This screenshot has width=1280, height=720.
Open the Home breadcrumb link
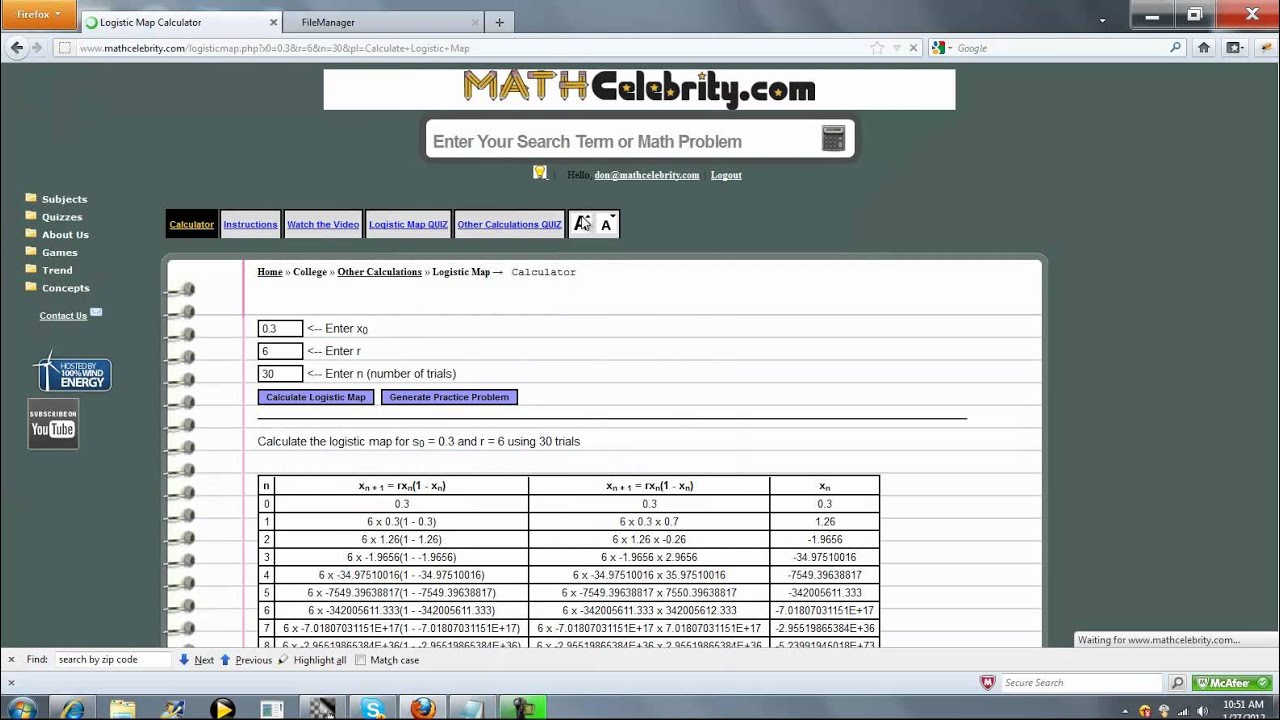[270, 272]
